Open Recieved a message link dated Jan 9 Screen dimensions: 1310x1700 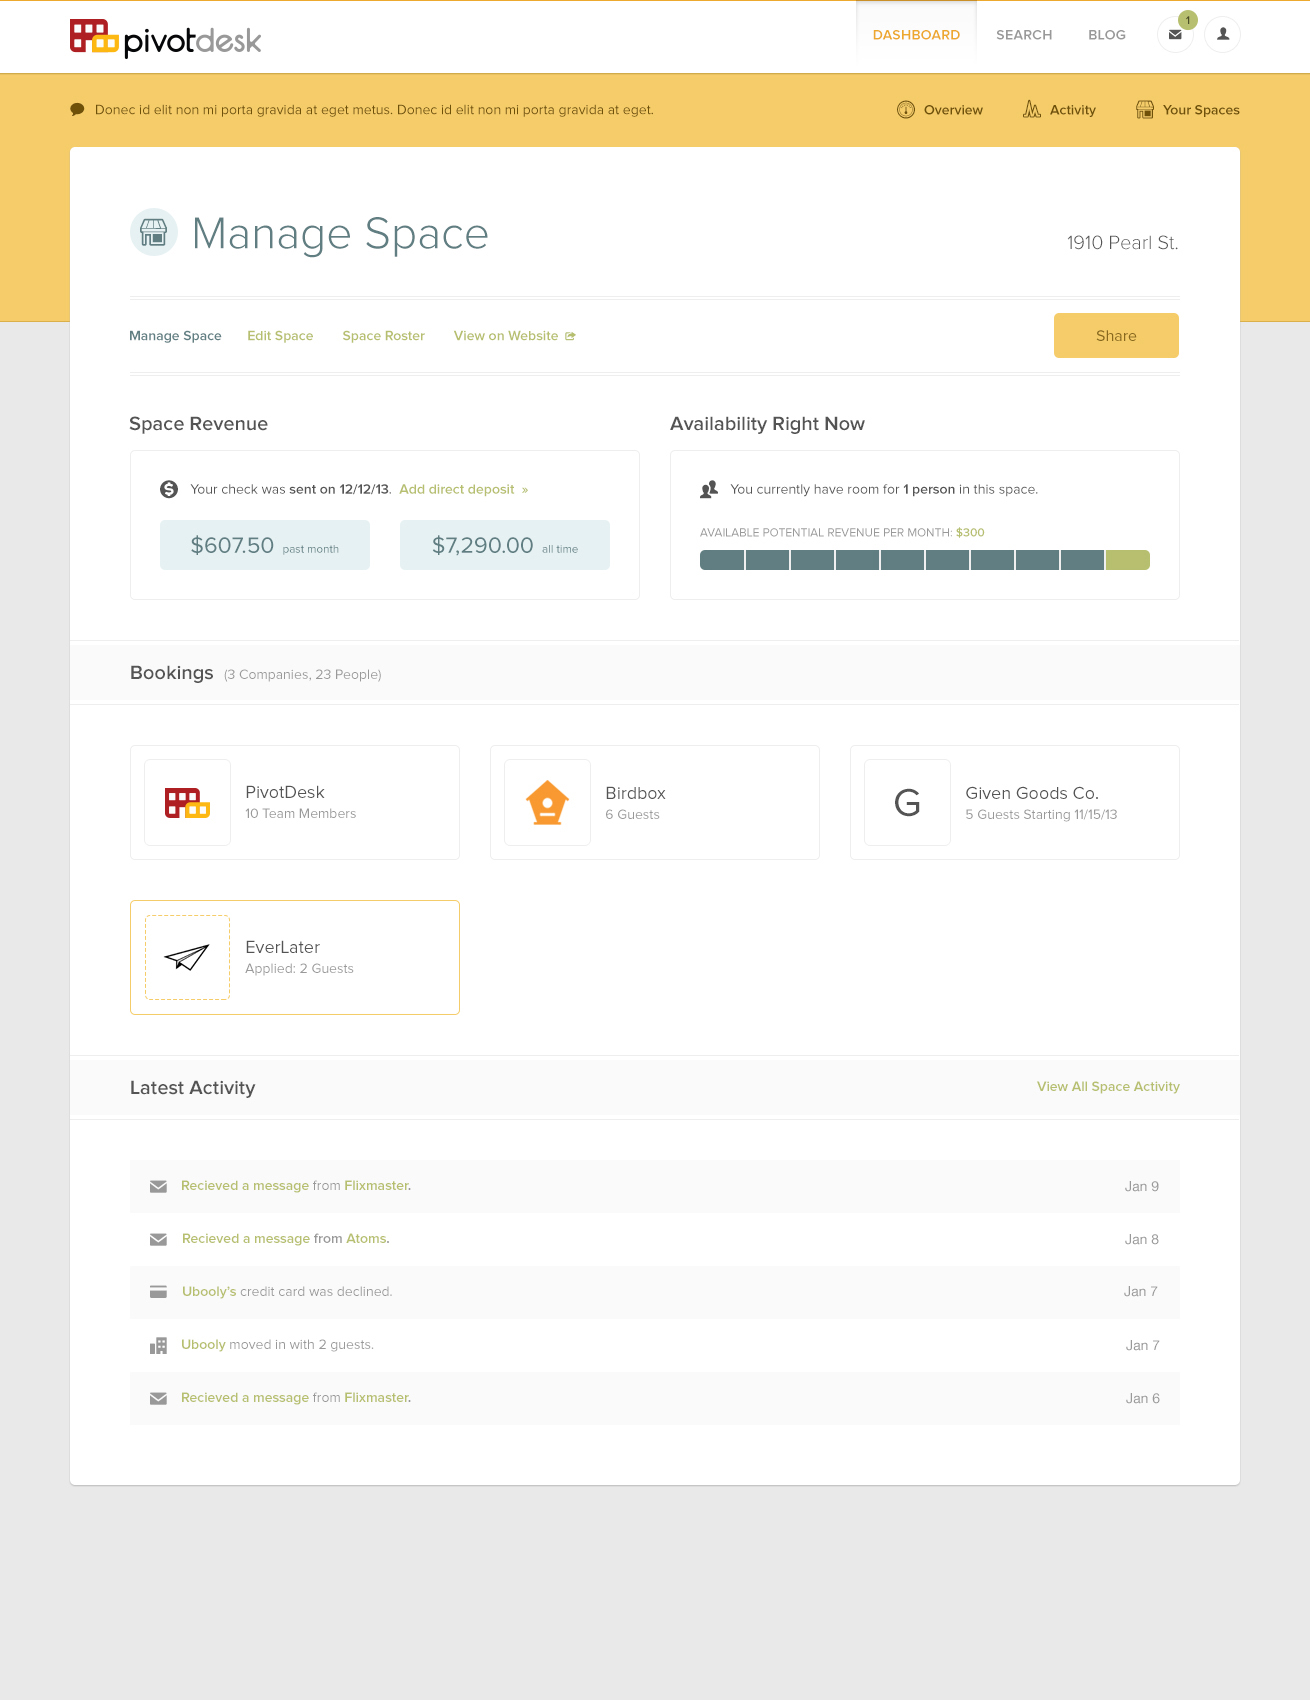(x=245, y=1186)
